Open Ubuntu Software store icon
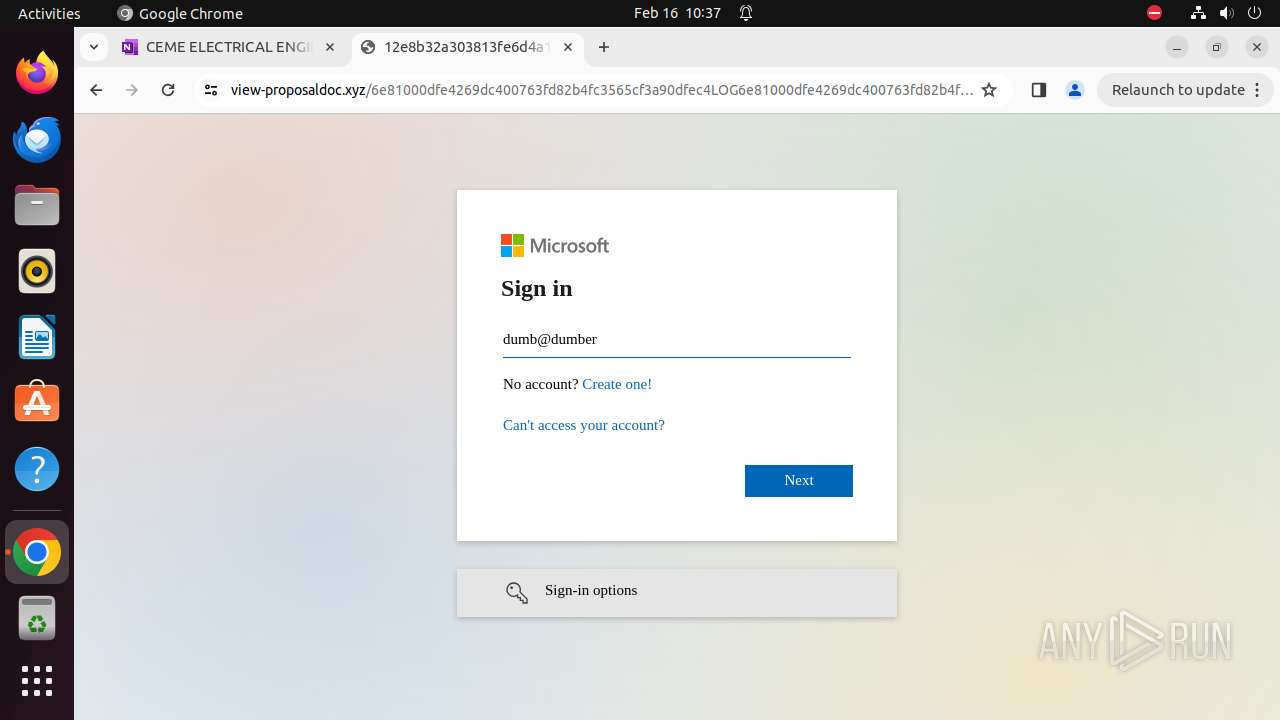This screenshot has height=720, width=1280. click(37, 403)
